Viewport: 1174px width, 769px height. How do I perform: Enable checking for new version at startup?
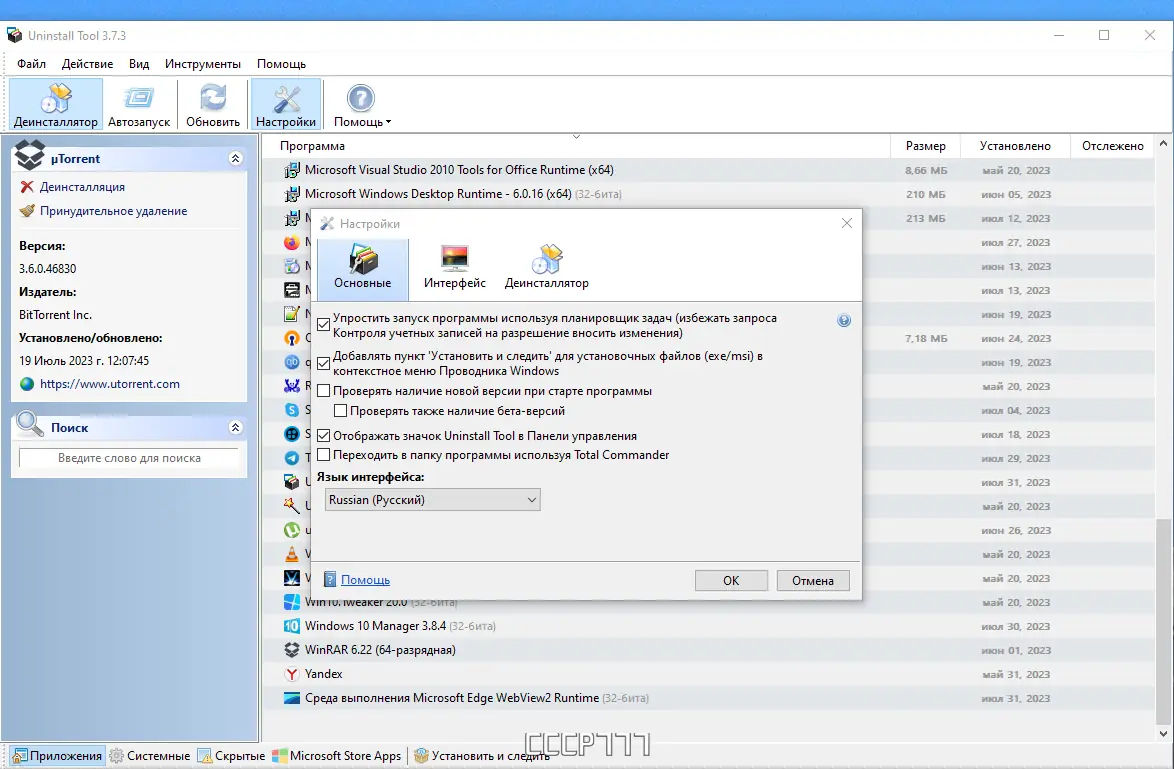323,391
